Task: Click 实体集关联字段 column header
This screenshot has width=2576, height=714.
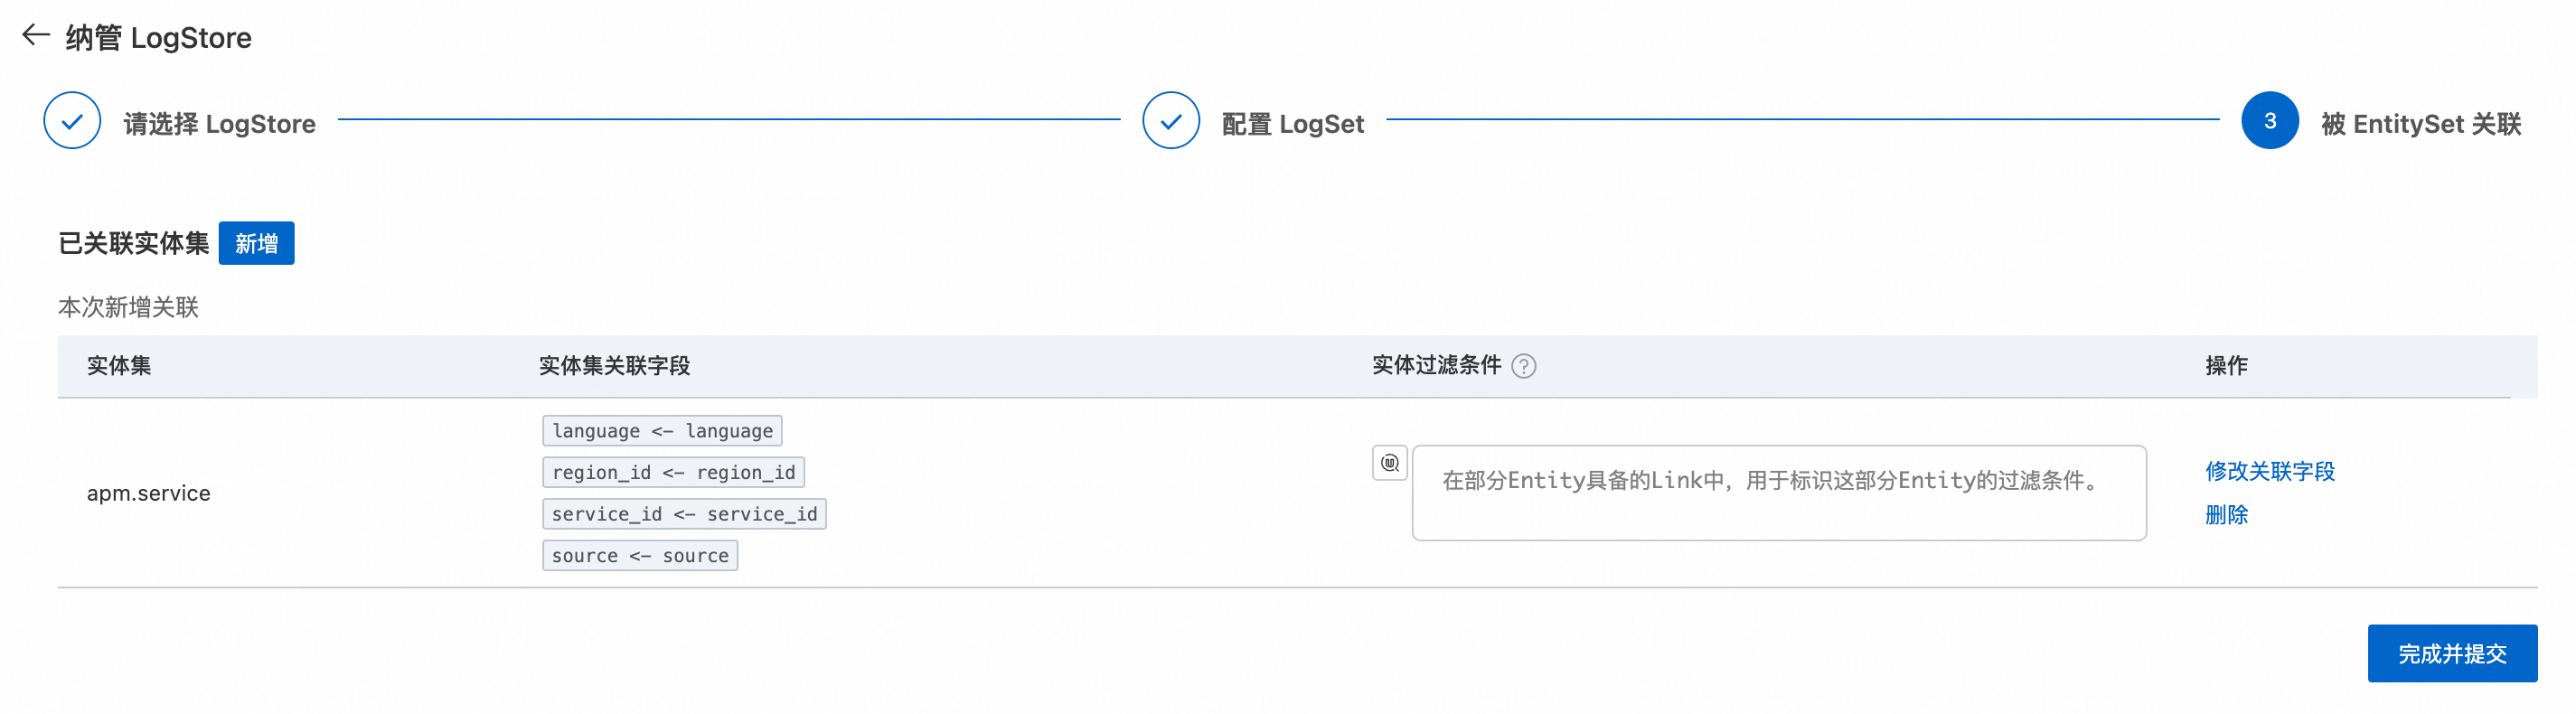Action: coord(614,366)
